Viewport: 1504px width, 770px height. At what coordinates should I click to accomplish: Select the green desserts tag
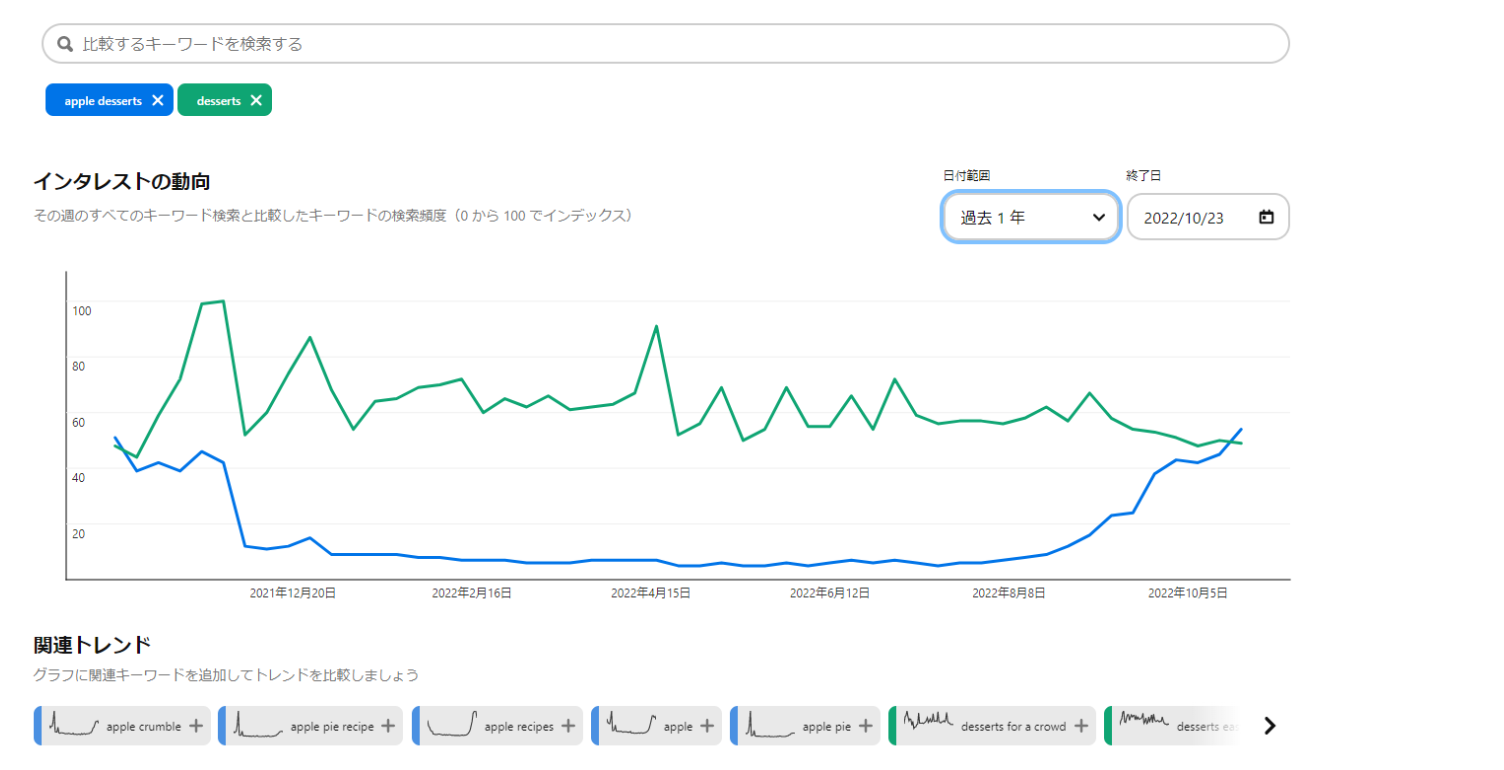click(x=218, y=101)
